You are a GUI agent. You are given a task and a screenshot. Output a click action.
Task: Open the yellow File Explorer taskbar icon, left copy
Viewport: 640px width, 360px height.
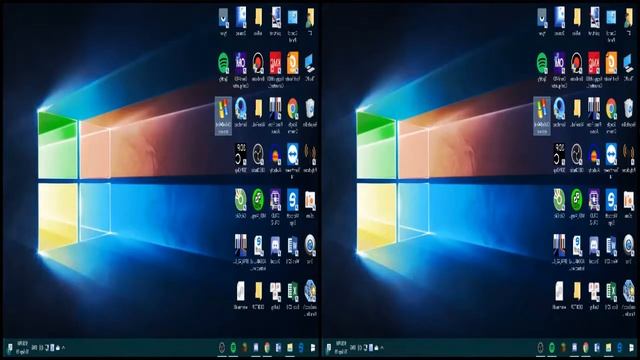coord(290,348)
